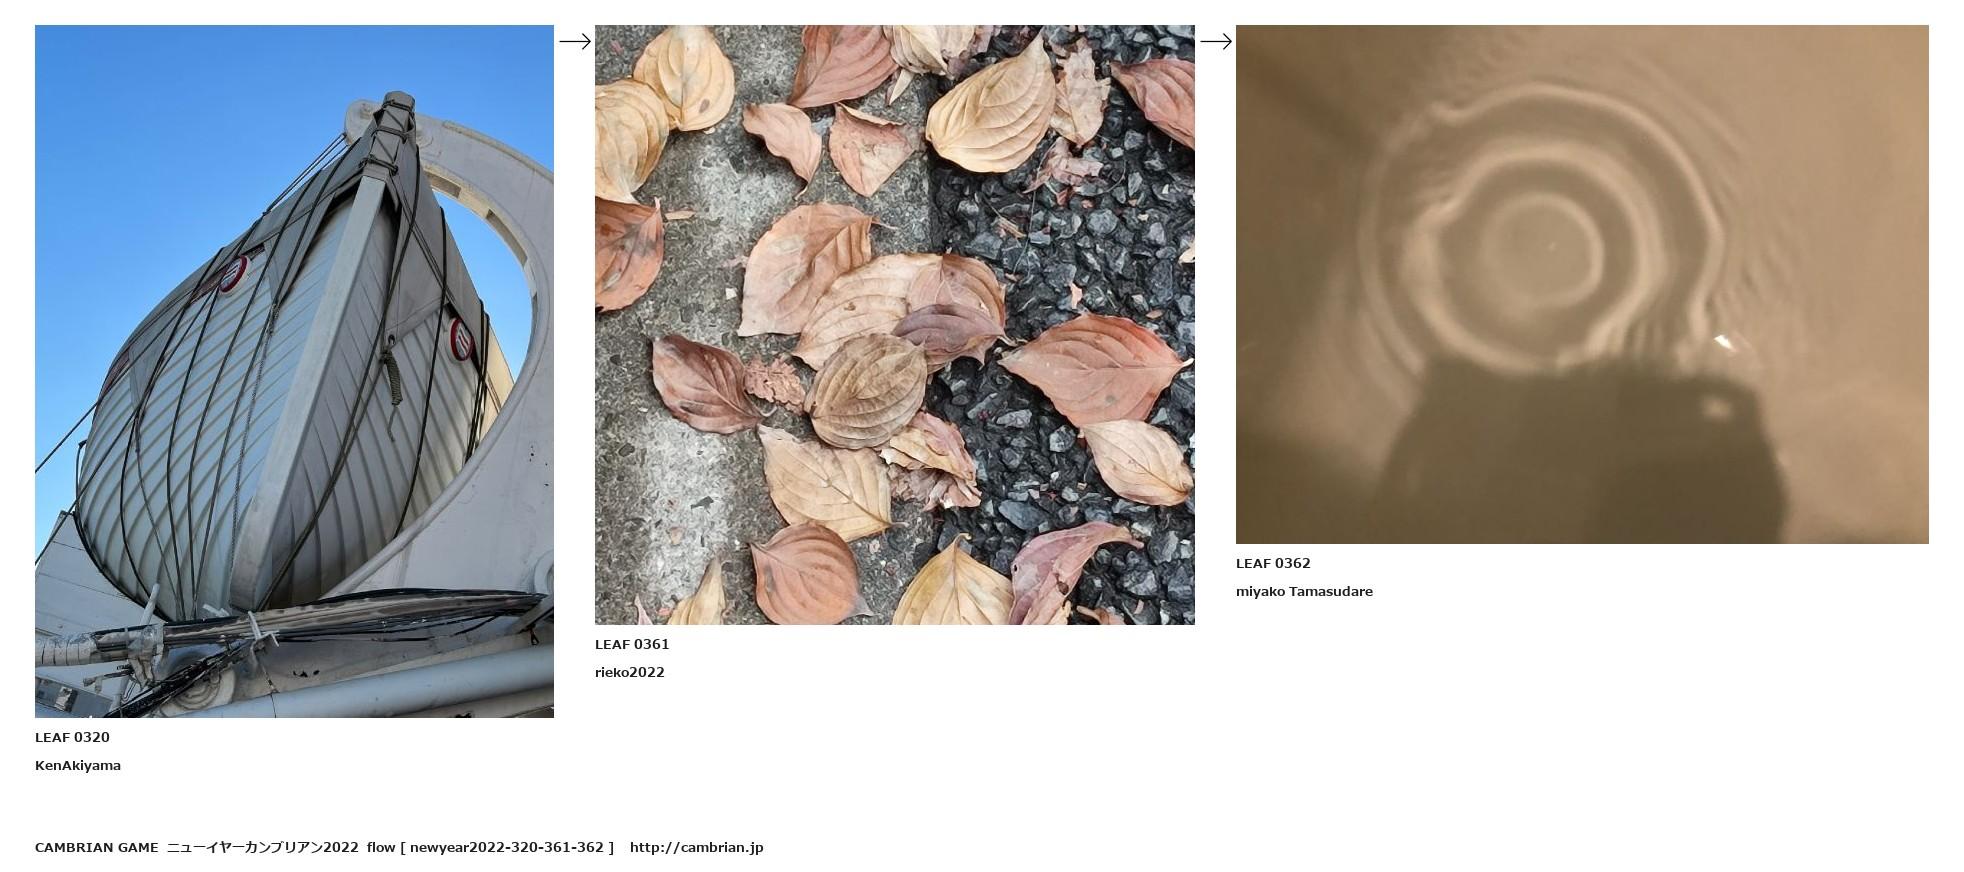Click the arrow between the leaves and ripple photos
The width and height of the screenshot is (1964, 872).
[x=1216, y=41]
